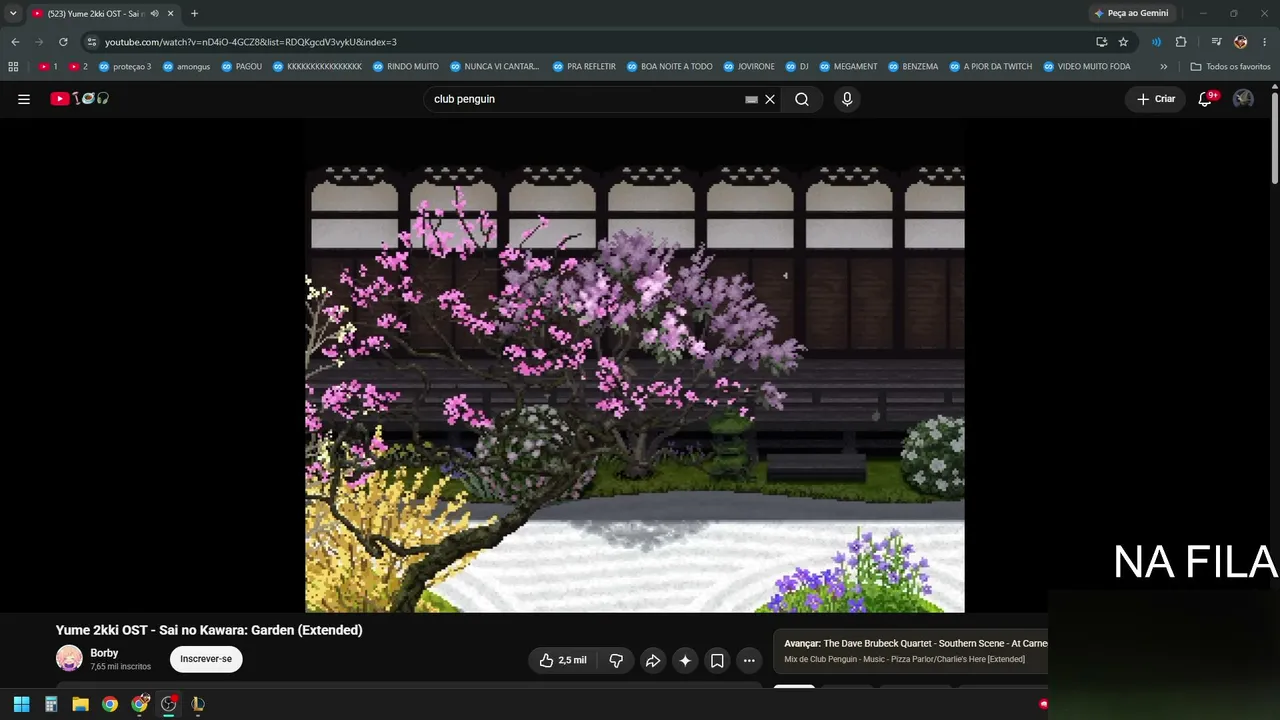Screen dimensions: 1280x720
Task: Open YouTube notifications bell
Action: pyautogui.click(x=1205, y=99)
